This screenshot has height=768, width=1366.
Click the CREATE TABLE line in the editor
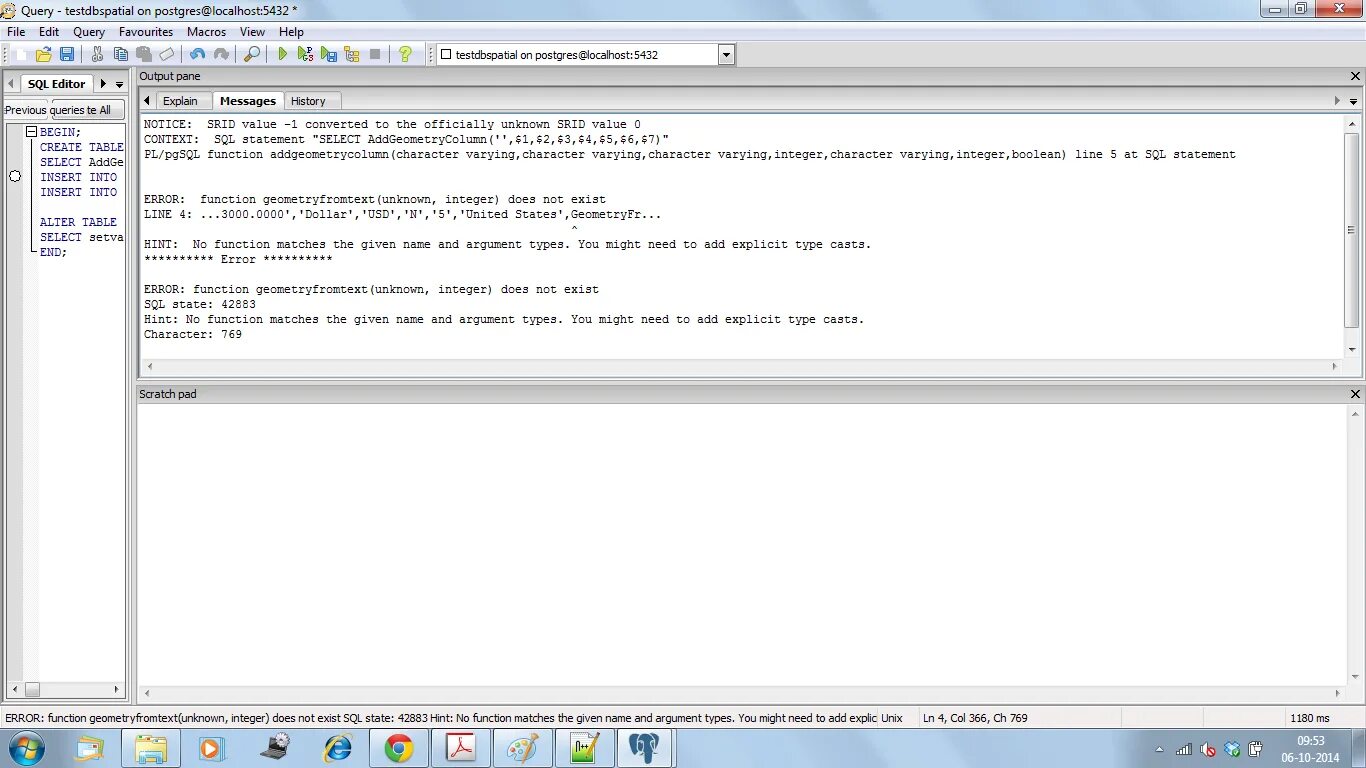(x=81, y=147)
